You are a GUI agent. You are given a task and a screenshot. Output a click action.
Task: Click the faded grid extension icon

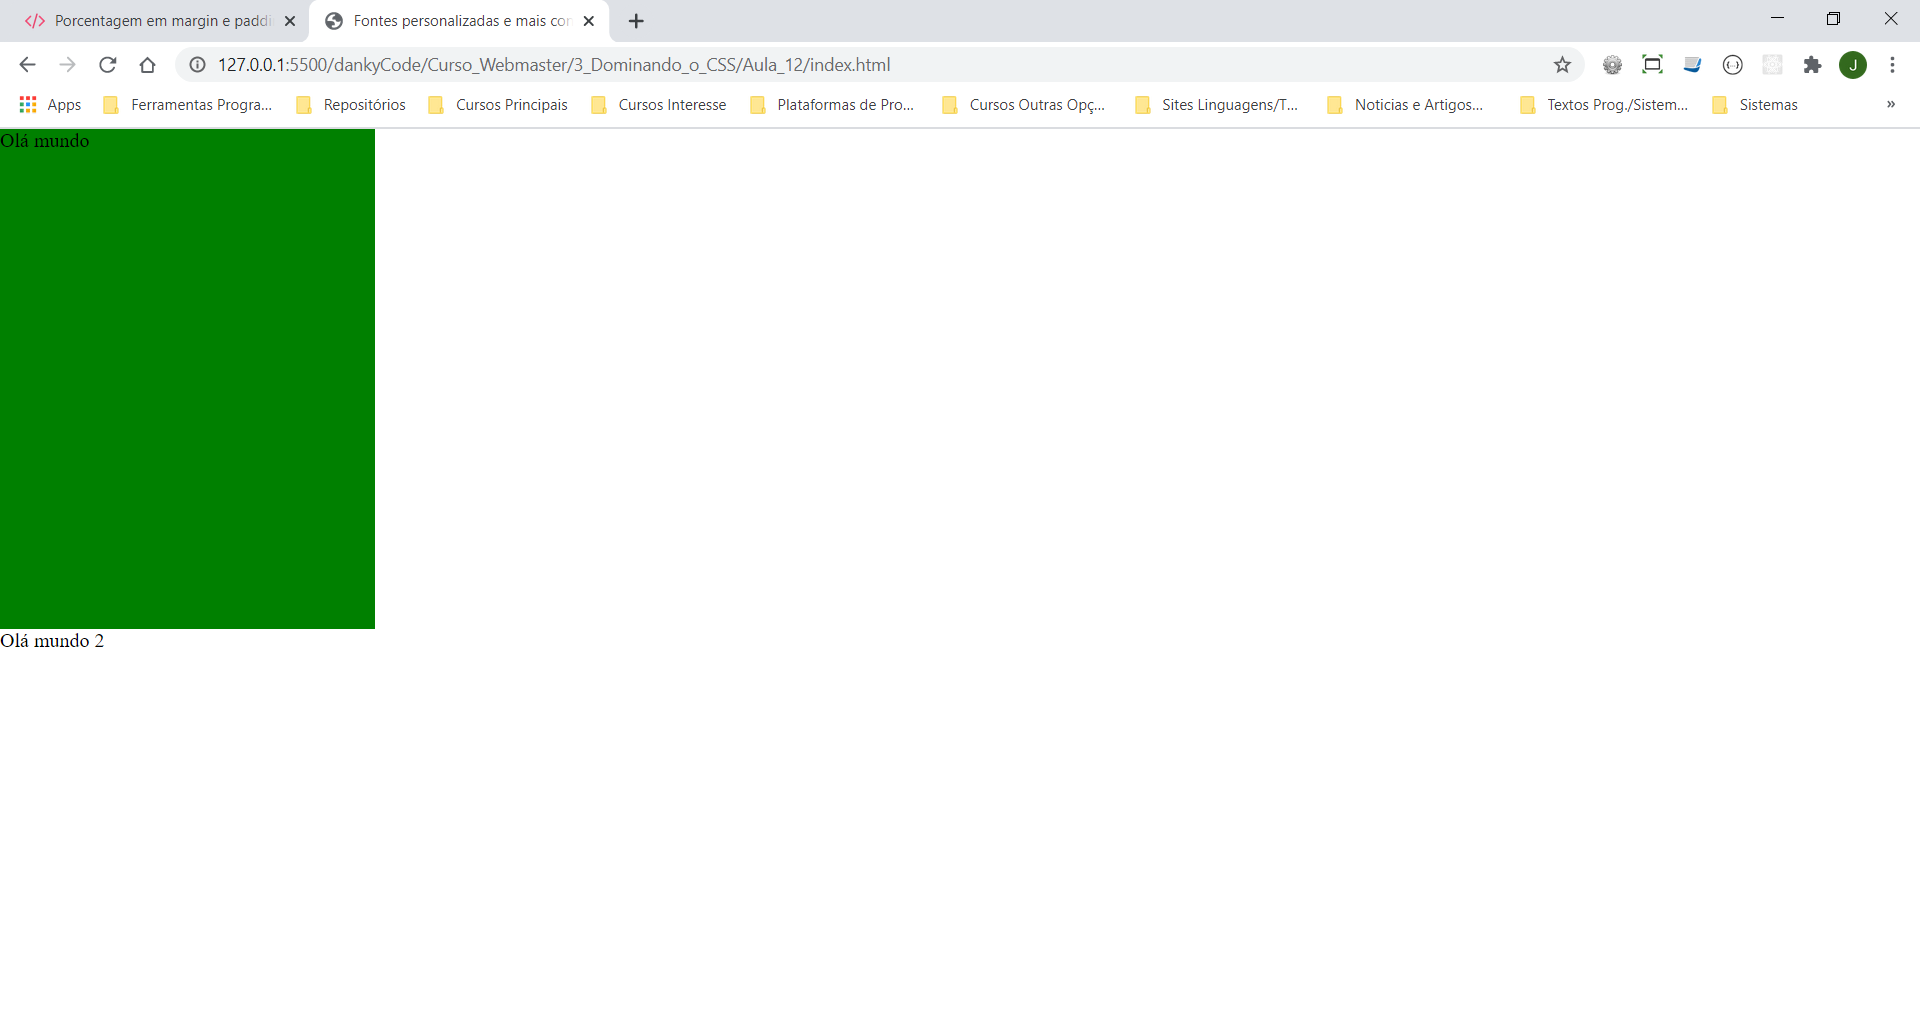click(1772, 65)
